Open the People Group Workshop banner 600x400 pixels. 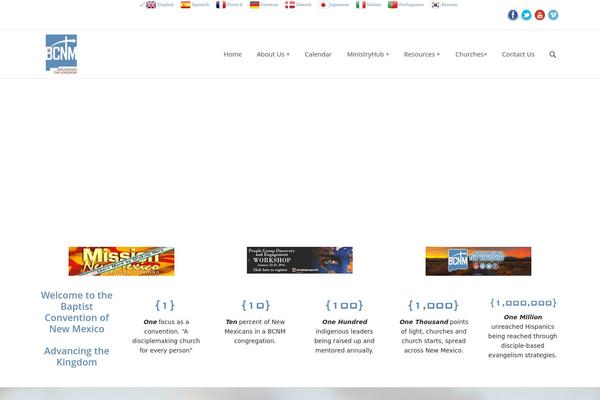(x=300, y=260)
